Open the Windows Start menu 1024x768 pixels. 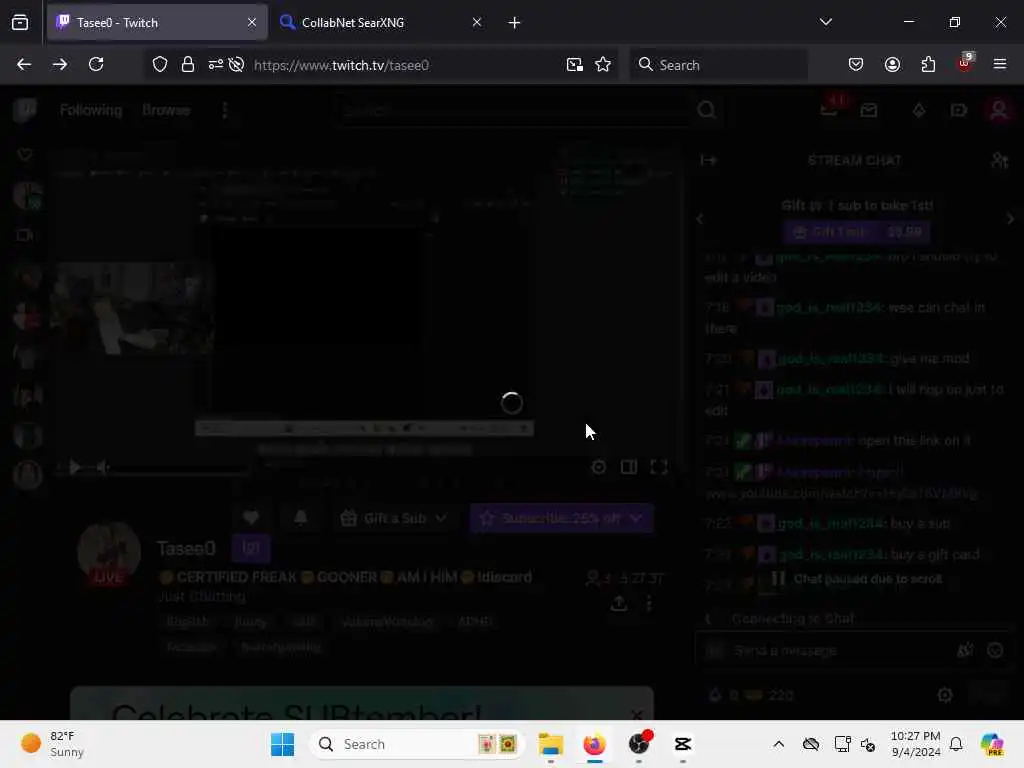[x=282, y=744]
